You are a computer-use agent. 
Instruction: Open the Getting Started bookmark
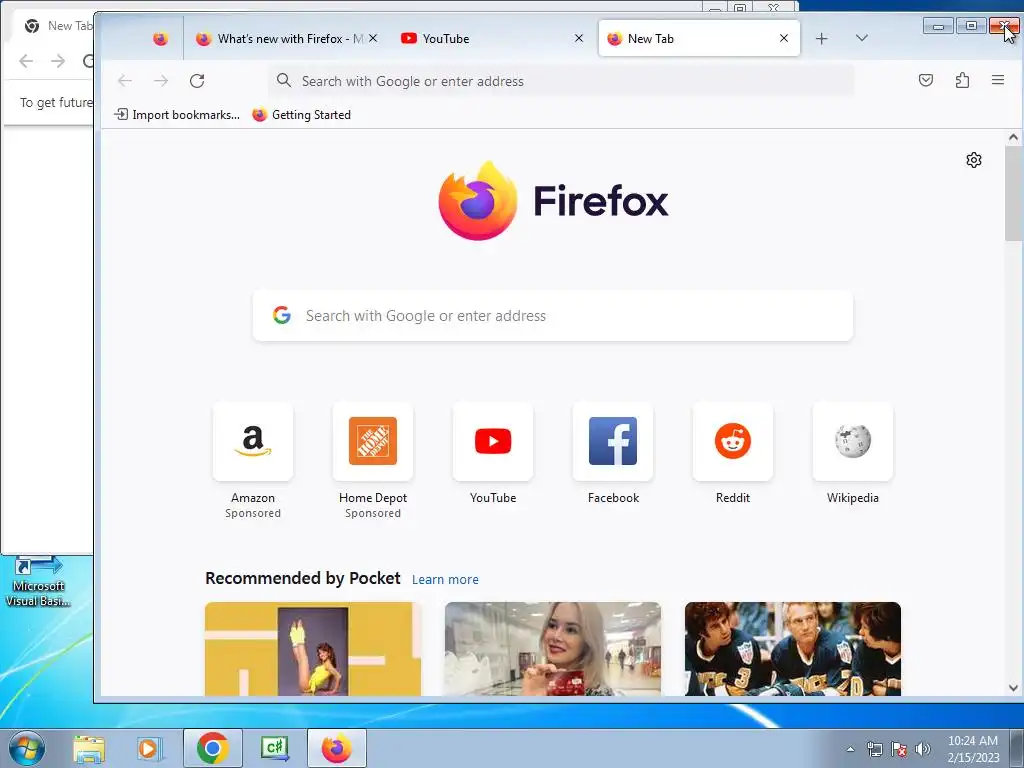302,115
